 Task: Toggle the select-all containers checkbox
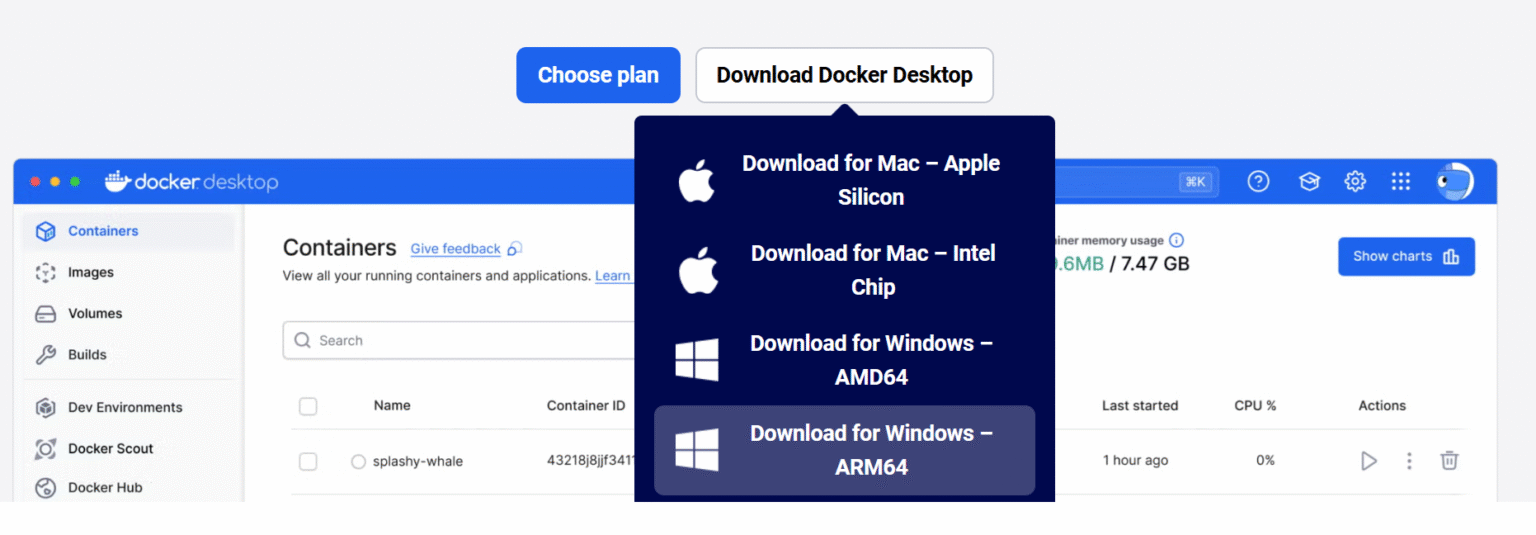pos(308,406)
